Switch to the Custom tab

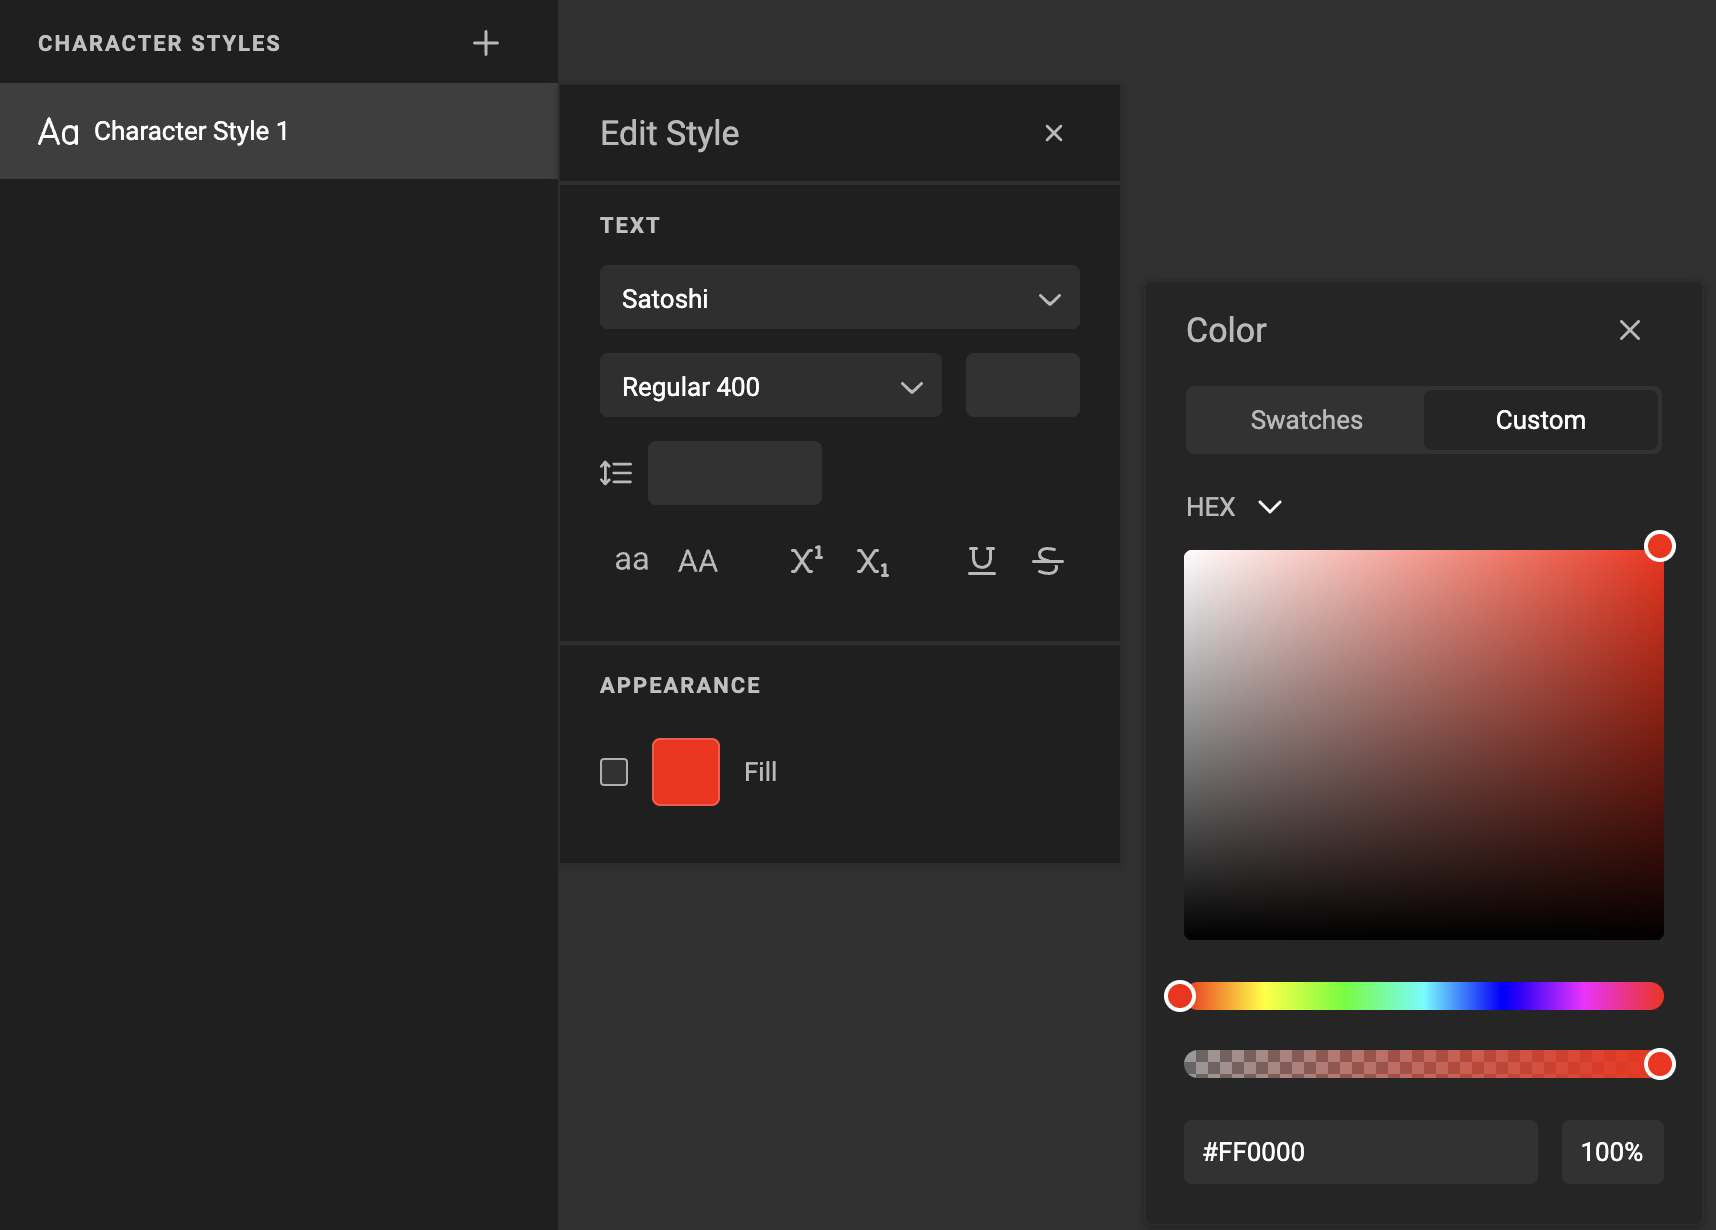[x=1539, y=420]
